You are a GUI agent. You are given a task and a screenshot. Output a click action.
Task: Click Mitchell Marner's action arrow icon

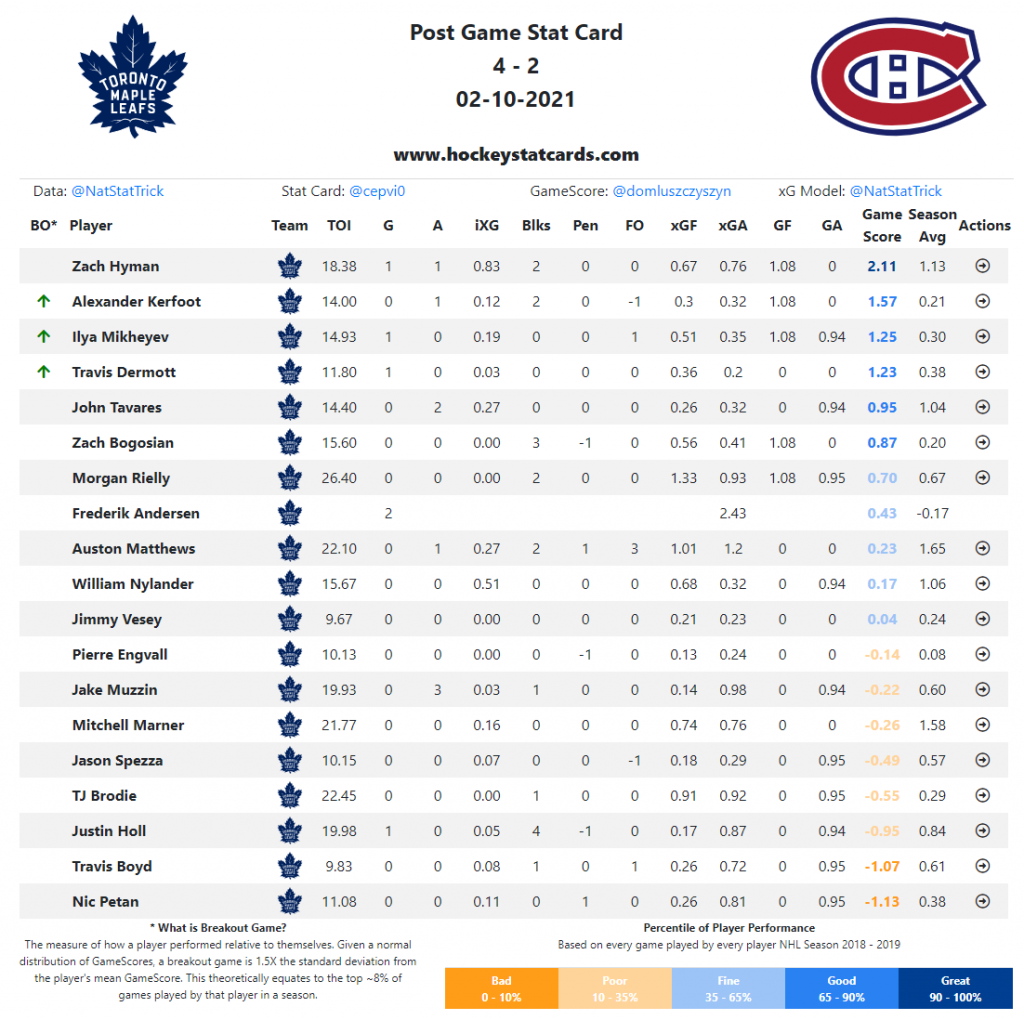(982, 724)
